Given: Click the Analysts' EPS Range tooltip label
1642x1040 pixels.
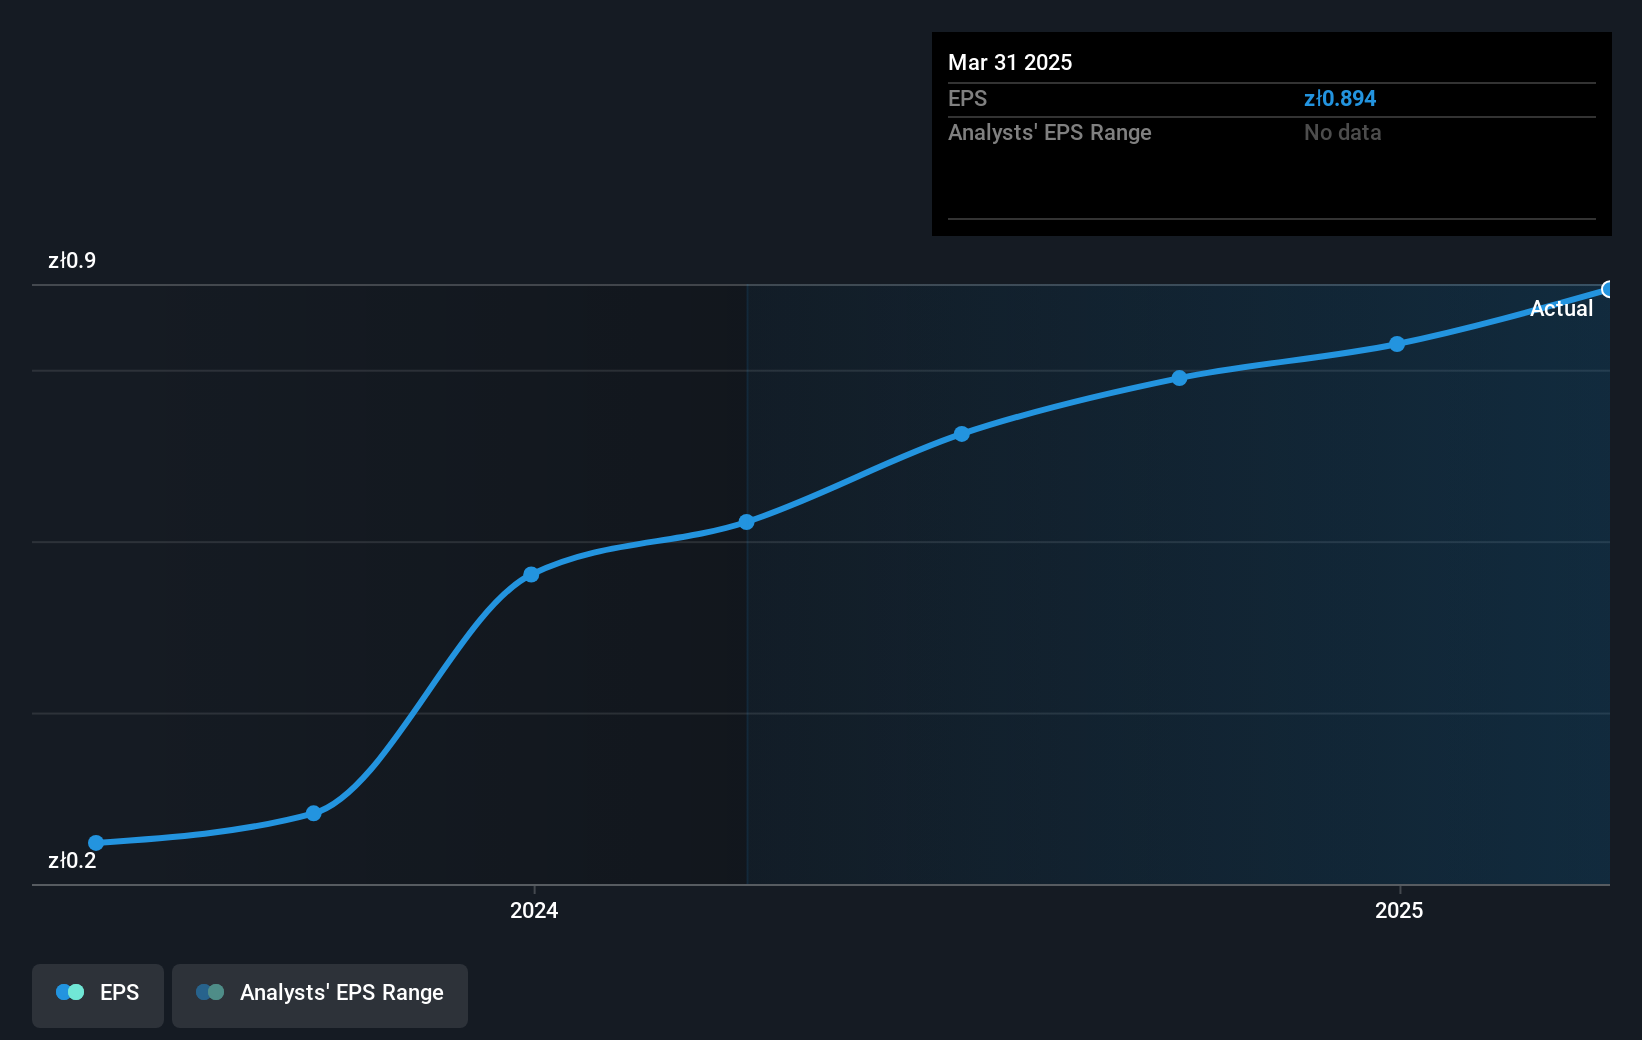Looking at the screenshot, I should 1050,132.
